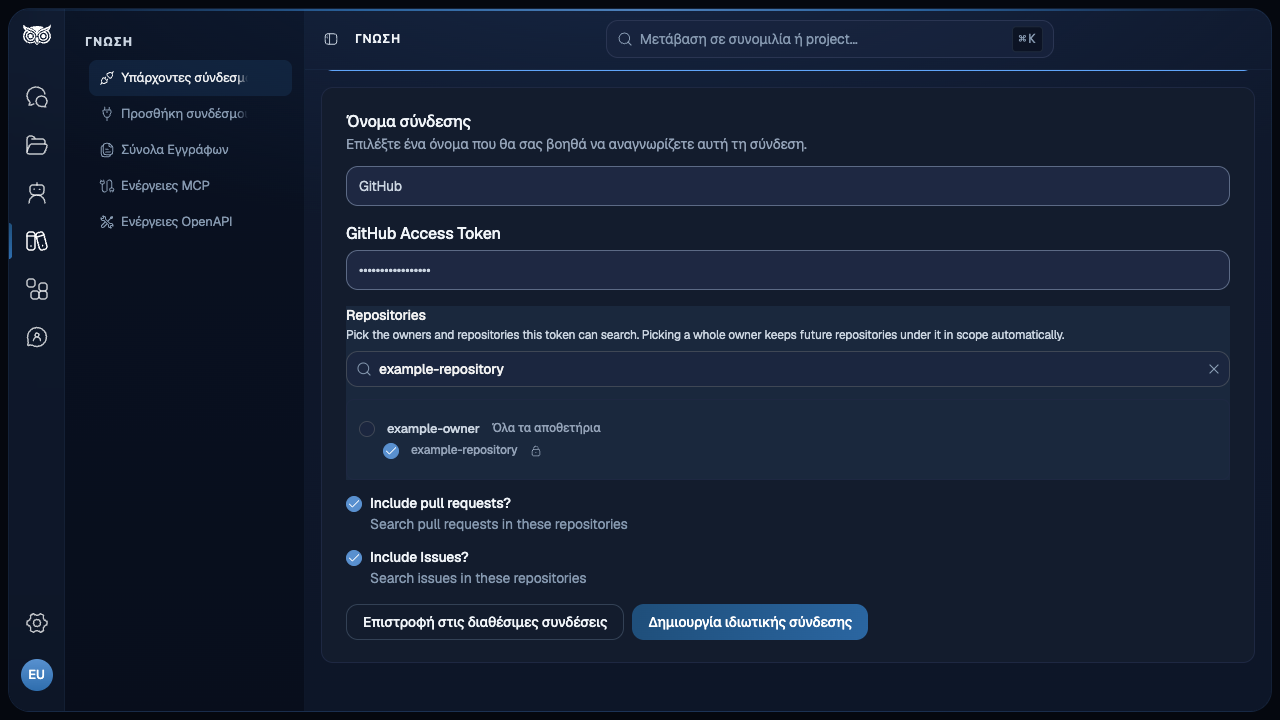The width and height of the screenshot is (1280, 720).
Task: Click Επιστροφή στις διαθέσιμες συνδέσεις button
Action: 485,622
